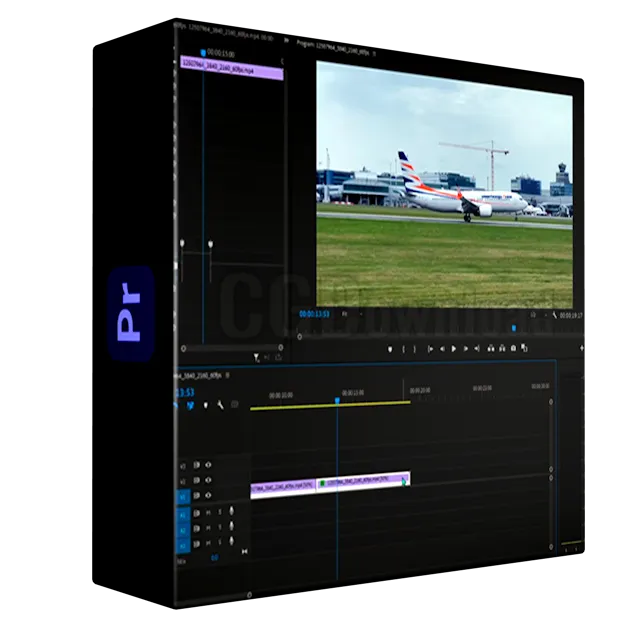Screen dimensions: 630x630
Task: Click the Program timecode 00:00:13:53
Action: tap(314, 314)
